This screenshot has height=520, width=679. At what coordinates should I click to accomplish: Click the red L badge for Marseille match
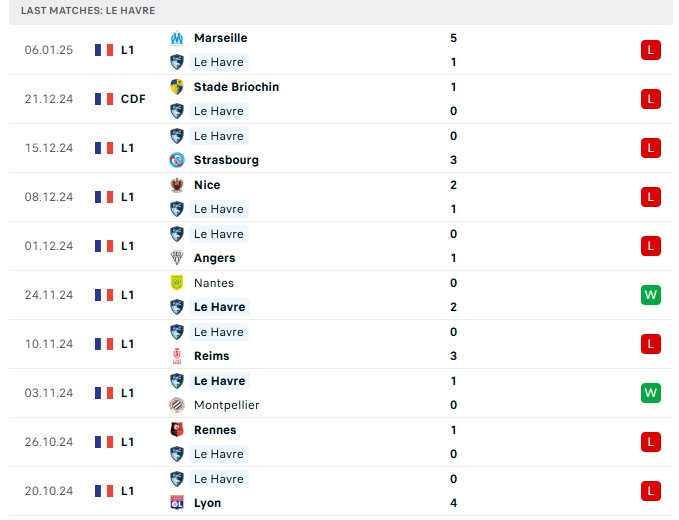[651, 50]
